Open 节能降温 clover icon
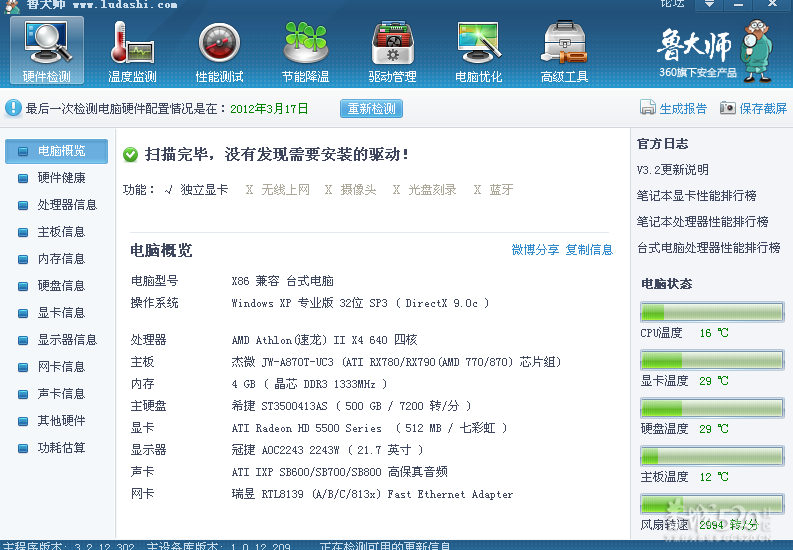793x550 pixels. point(305,51)
